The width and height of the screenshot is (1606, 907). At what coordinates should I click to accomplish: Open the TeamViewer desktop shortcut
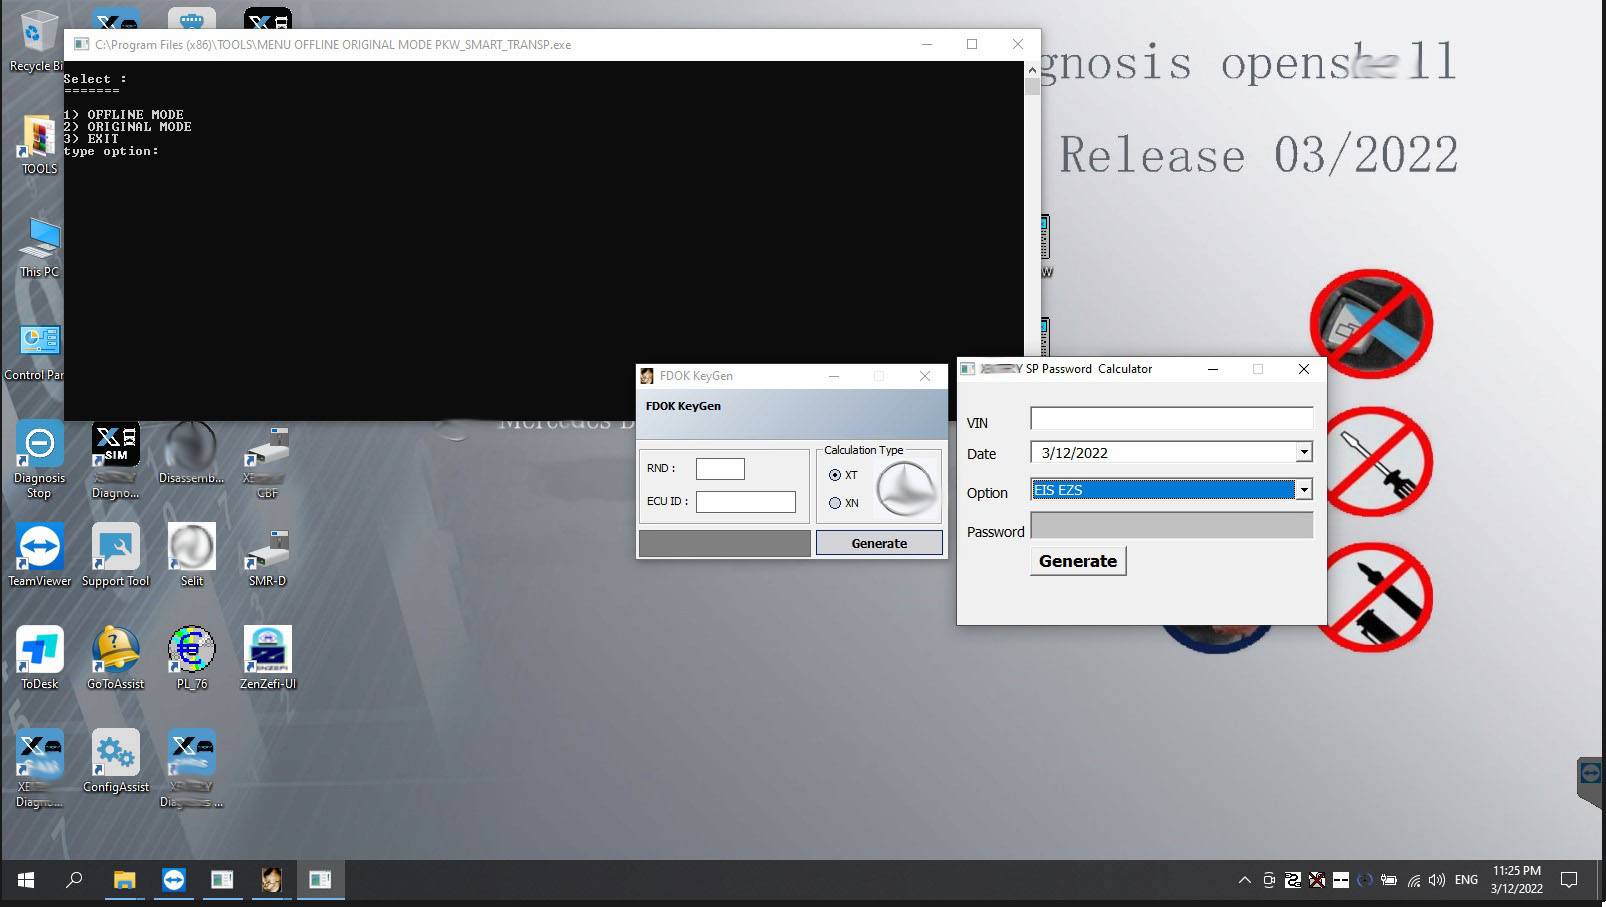coord(40,548)
